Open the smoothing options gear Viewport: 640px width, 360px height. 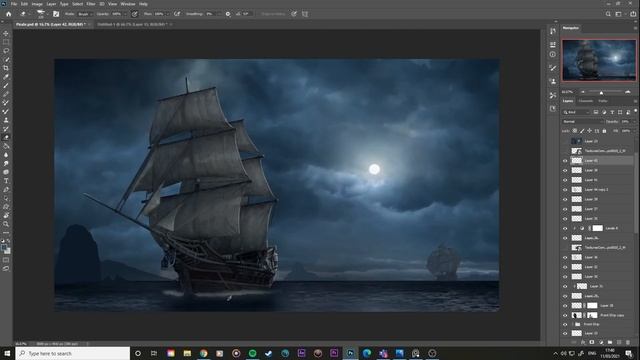tap(228, 14)
